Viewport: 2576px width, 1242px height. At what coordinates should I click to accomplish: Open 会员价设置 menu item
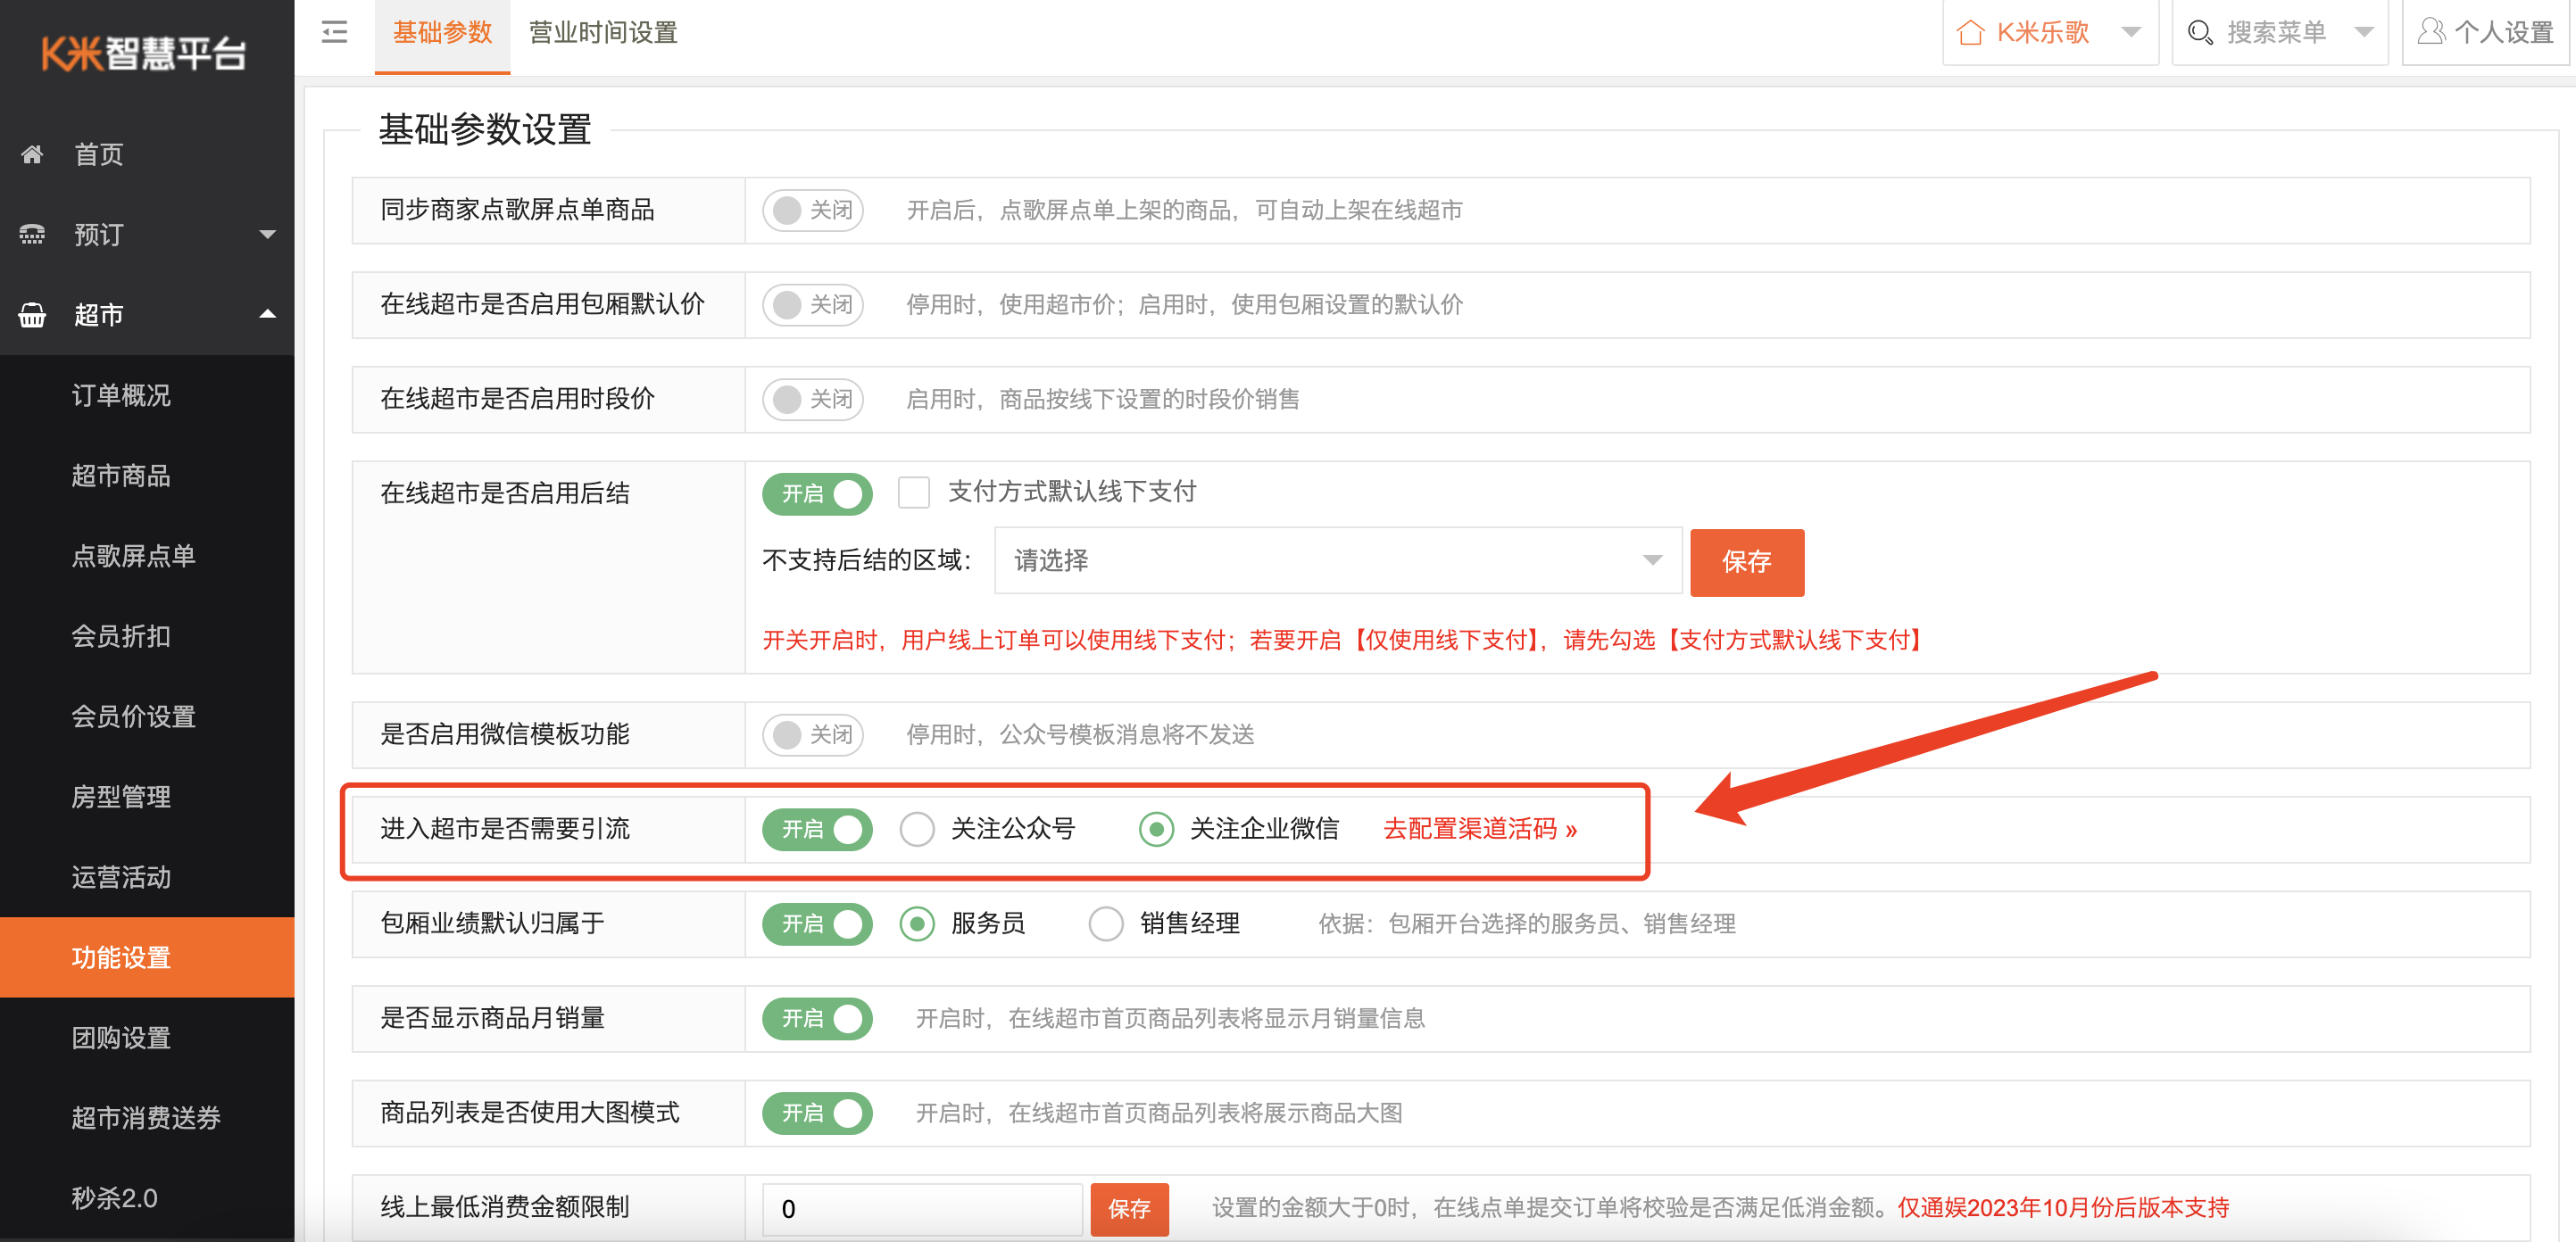pyautogui.click(x=147, y=717)
